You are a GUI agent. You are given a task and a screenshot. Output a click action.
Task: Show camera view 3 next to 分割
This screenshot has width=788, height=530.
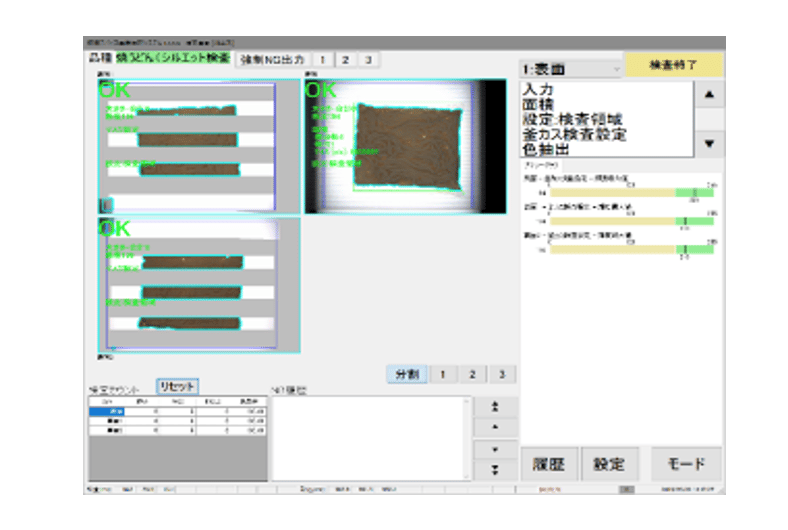502,374
